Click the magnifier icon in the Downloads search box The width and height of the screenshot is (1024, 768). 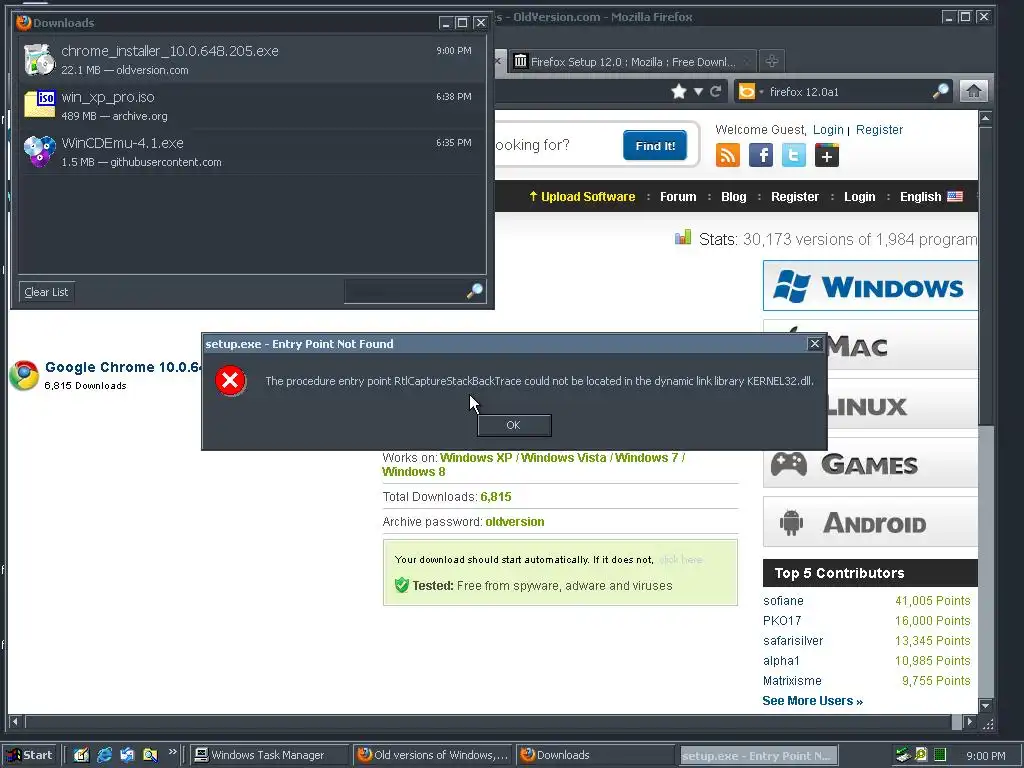(475, 291)
